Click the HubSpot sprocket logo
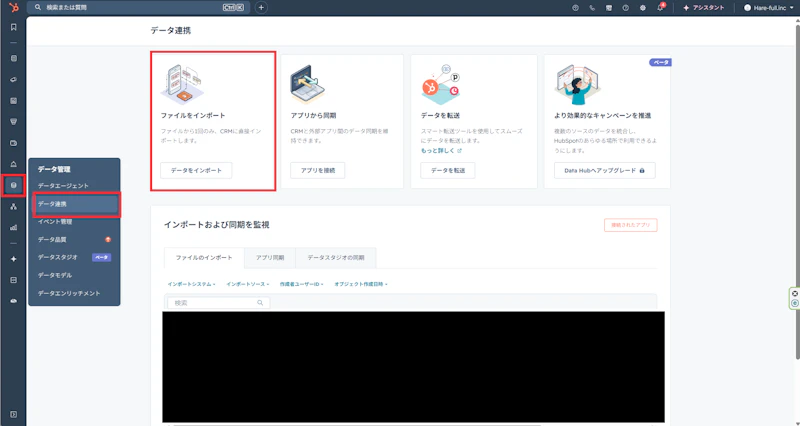 (x=14, y=8)
